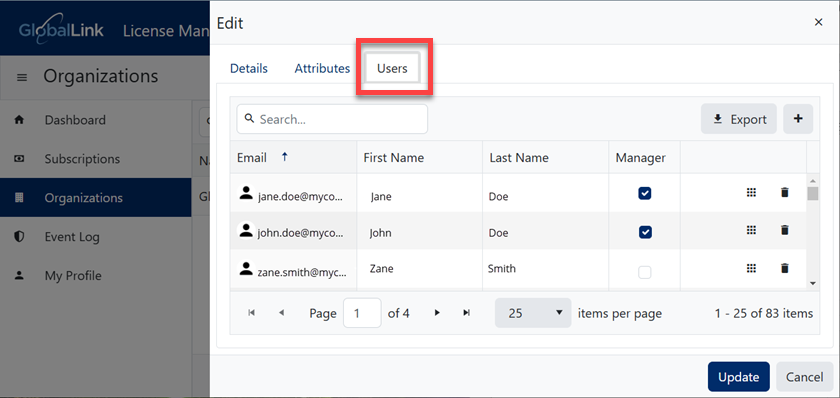Screen dimensions: 840x398
Task: Go to the last page of users
Action: click(x=466, y=313)
